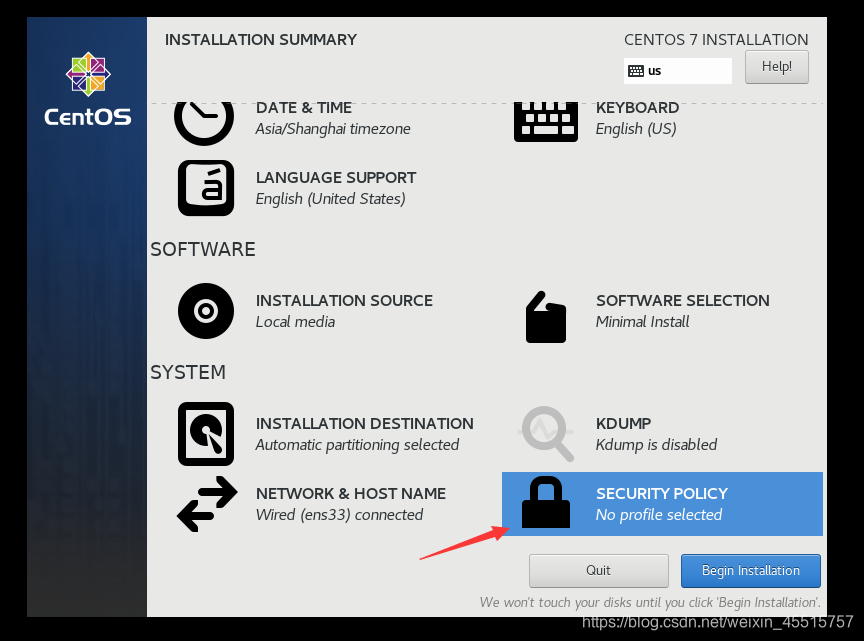The image size is (864, 641).
Task: Open SOFTWARE SELECTION title
Action: click(x=683, y=300)
